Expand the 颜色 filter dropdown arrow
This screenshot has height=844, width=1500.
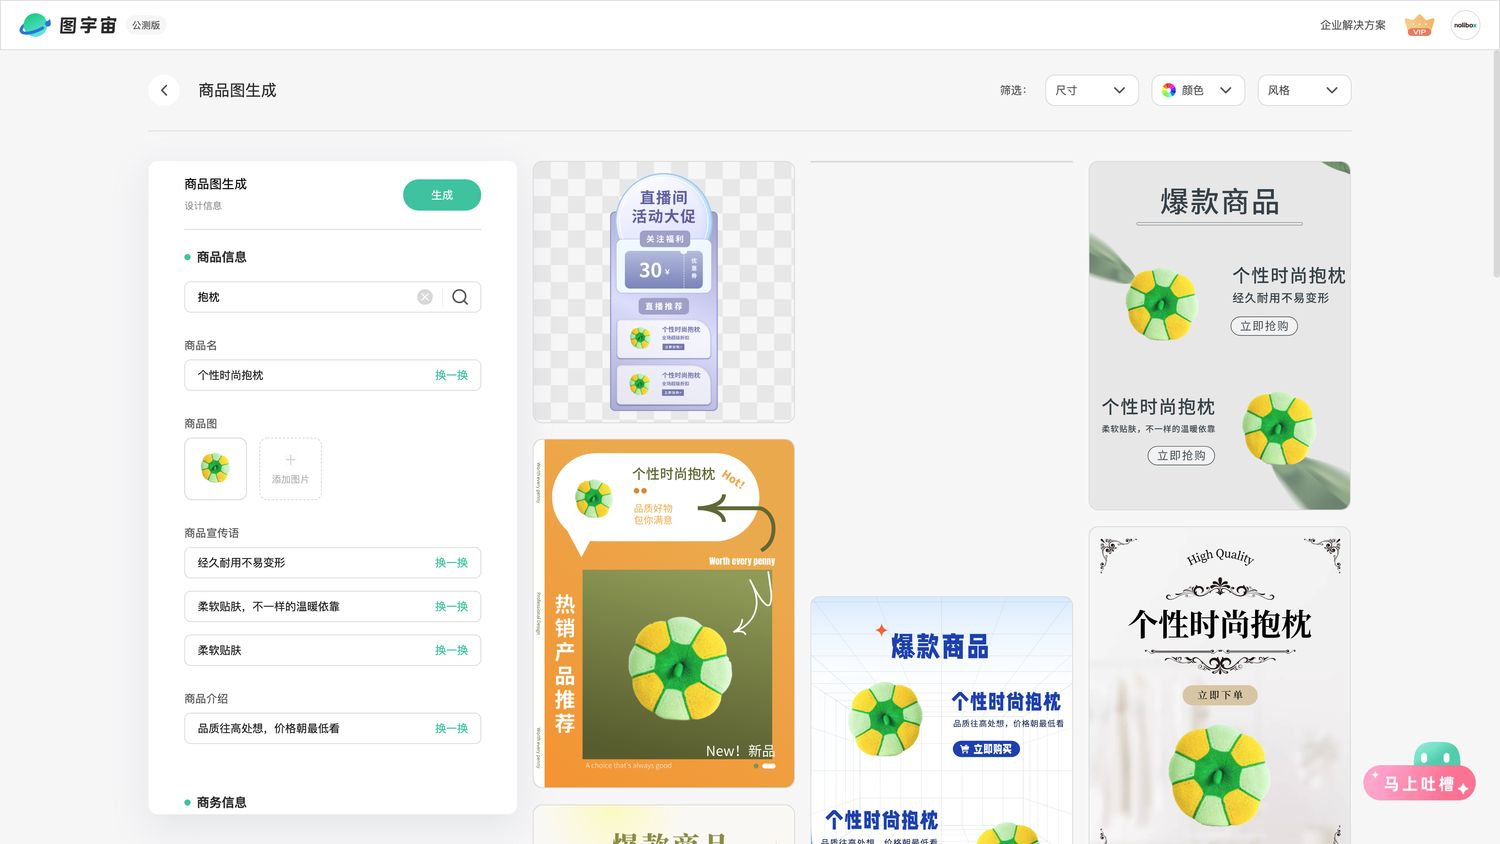[1225, 90]
